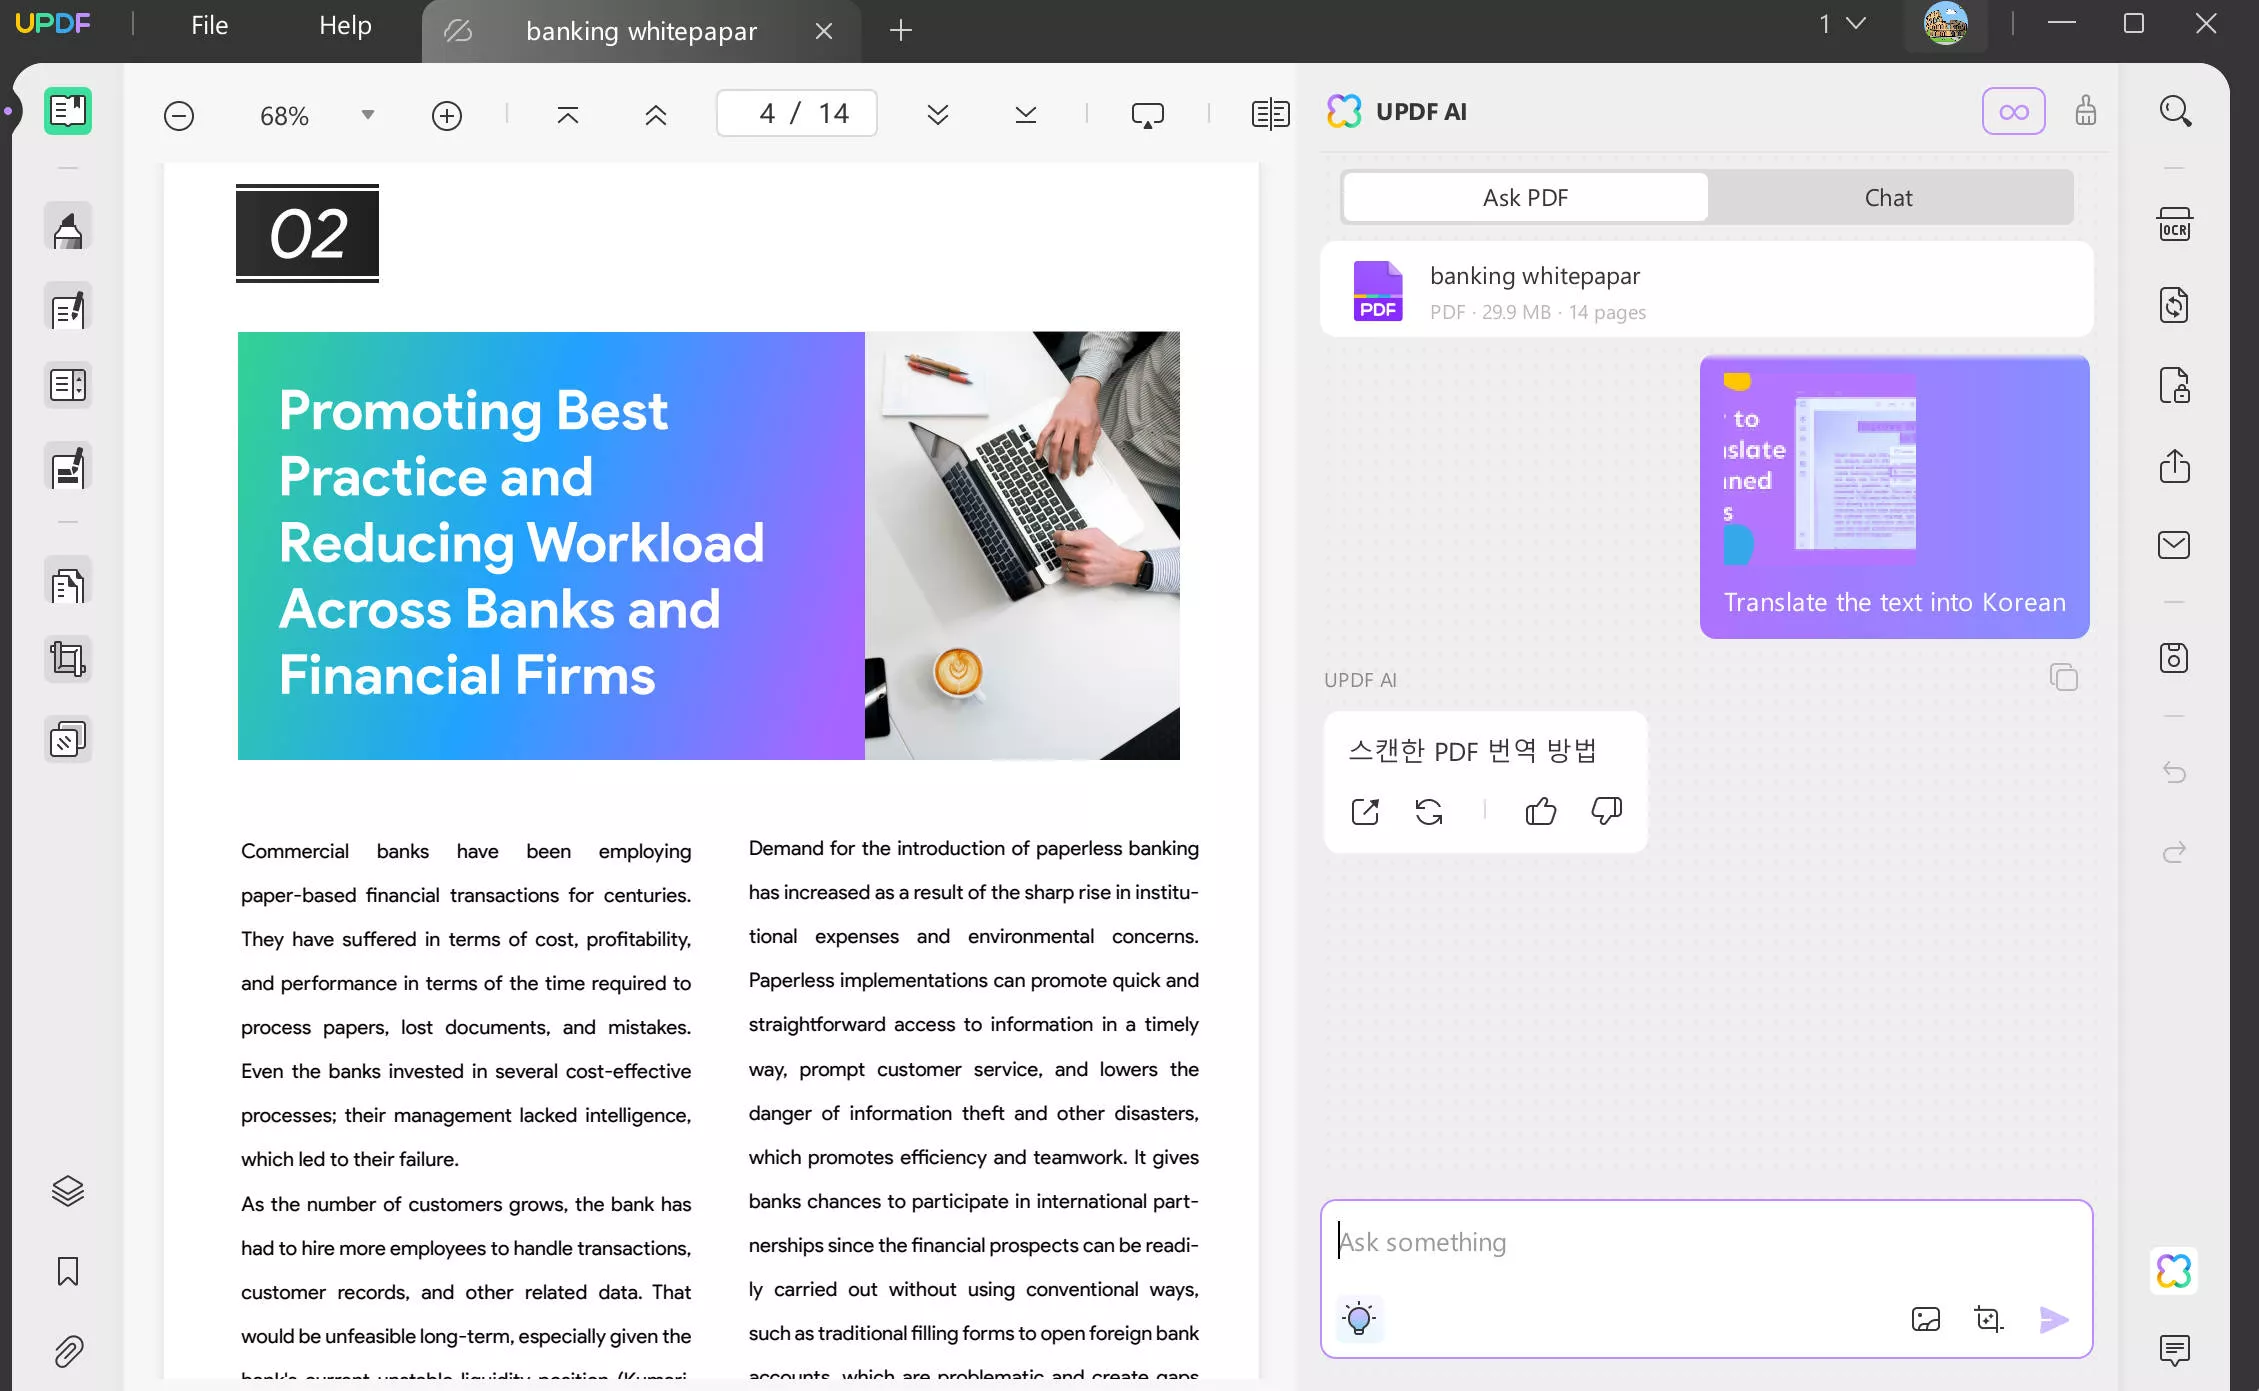Toggle two-page view layout
This screenshot has height=1391, width=2259.
pos(1271,114)
